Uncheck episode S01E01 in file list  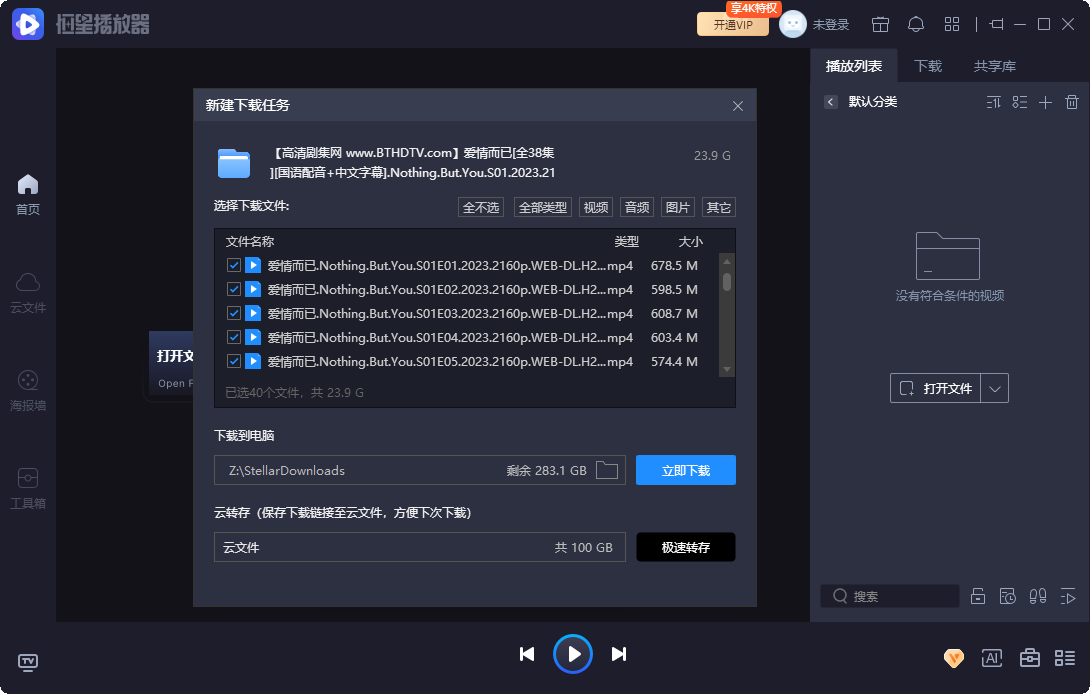click(x=234, y=265)
